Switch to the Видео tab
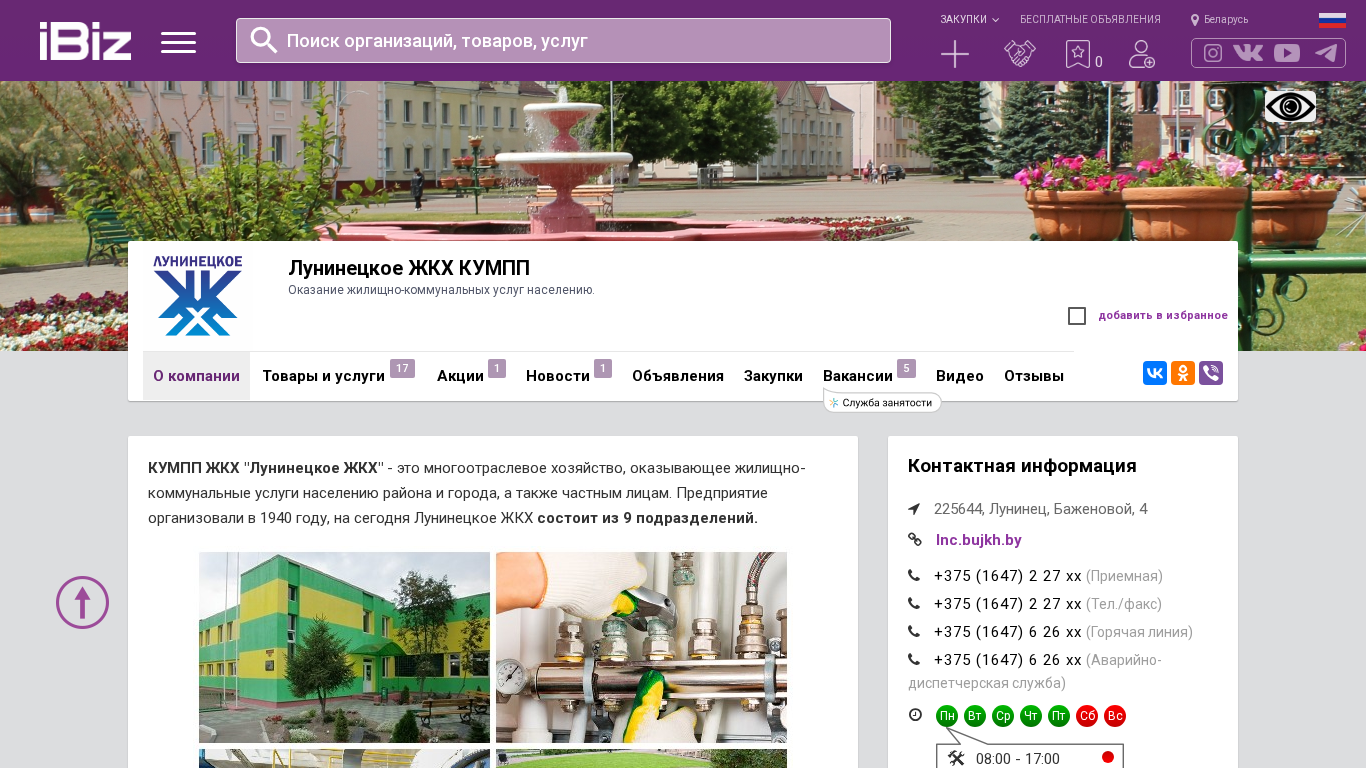Viewport: 1366px width, 768px height. (960, 376)
